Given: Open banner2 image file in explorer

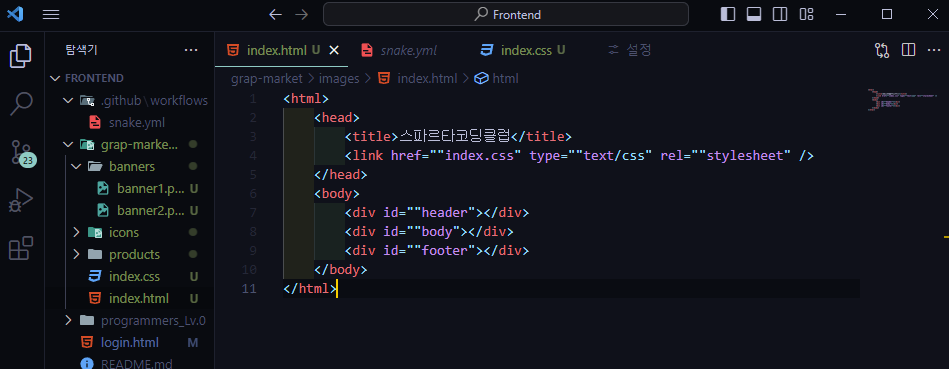Looking at the screenshot, I should pos(149,211).
